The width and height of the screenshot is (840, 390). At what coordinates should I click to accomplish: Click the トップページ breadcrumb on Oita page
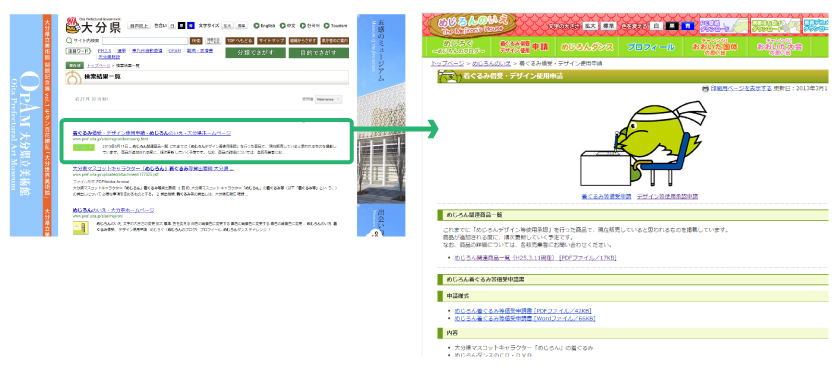[x=98, y=65]
